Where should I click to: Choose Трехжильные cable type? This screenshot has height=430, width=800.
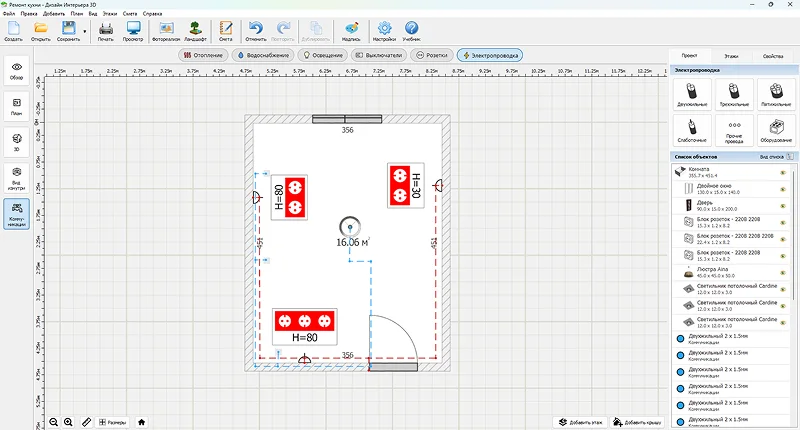tap(734, 94)
